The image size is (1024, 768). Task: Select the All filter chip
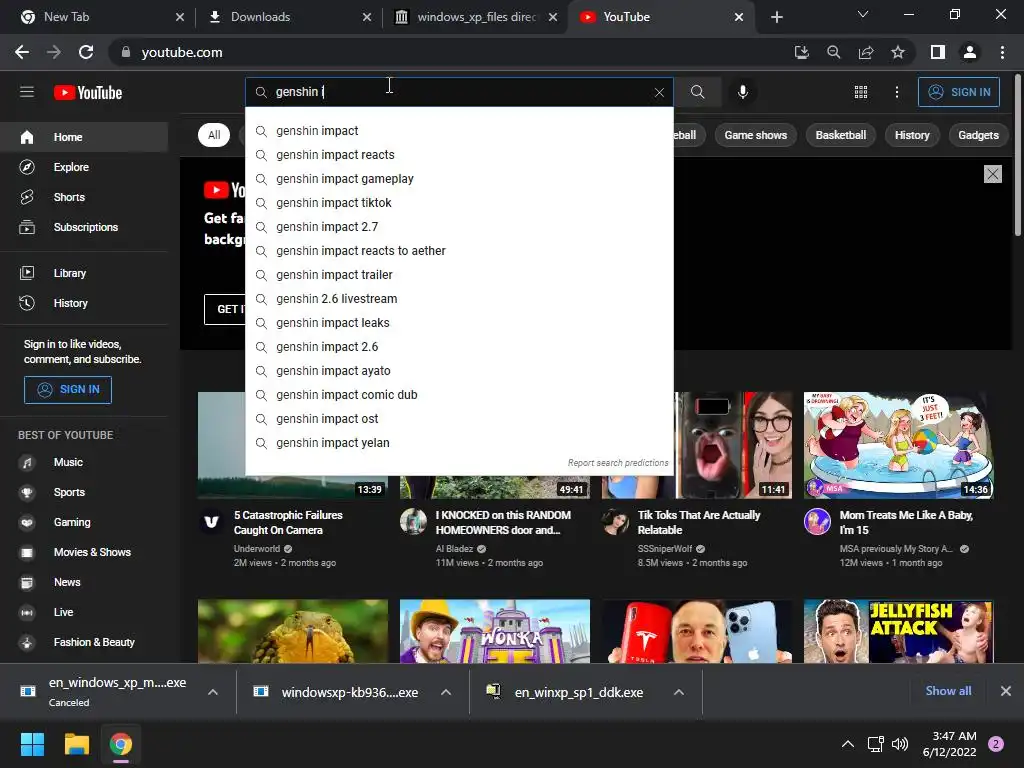[214, 135]
